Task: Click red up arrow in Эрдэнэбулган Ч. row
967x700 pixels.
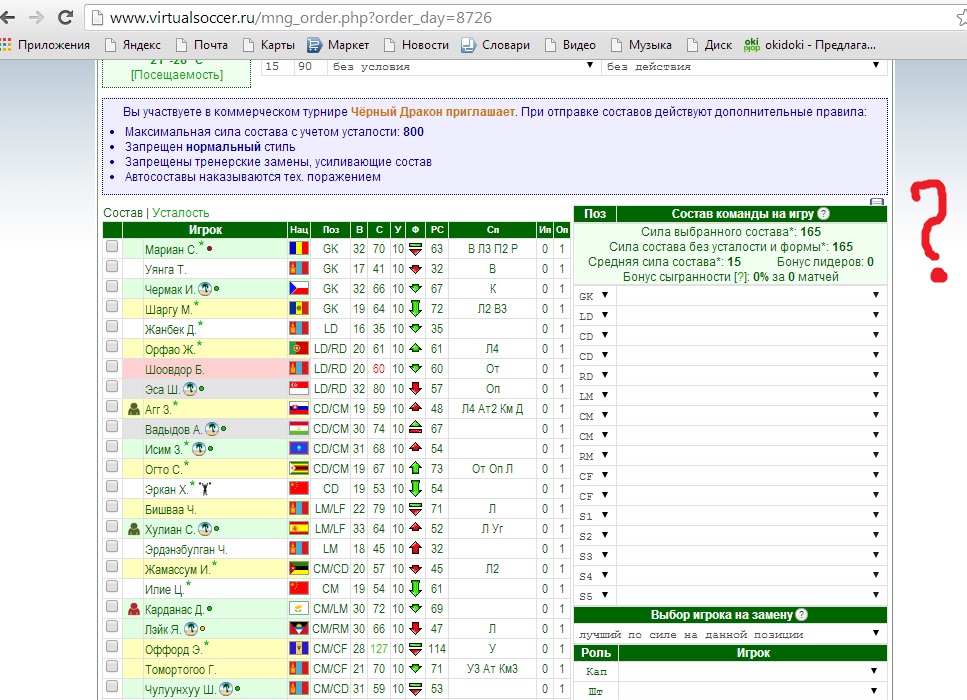Action: coord(416,548)
